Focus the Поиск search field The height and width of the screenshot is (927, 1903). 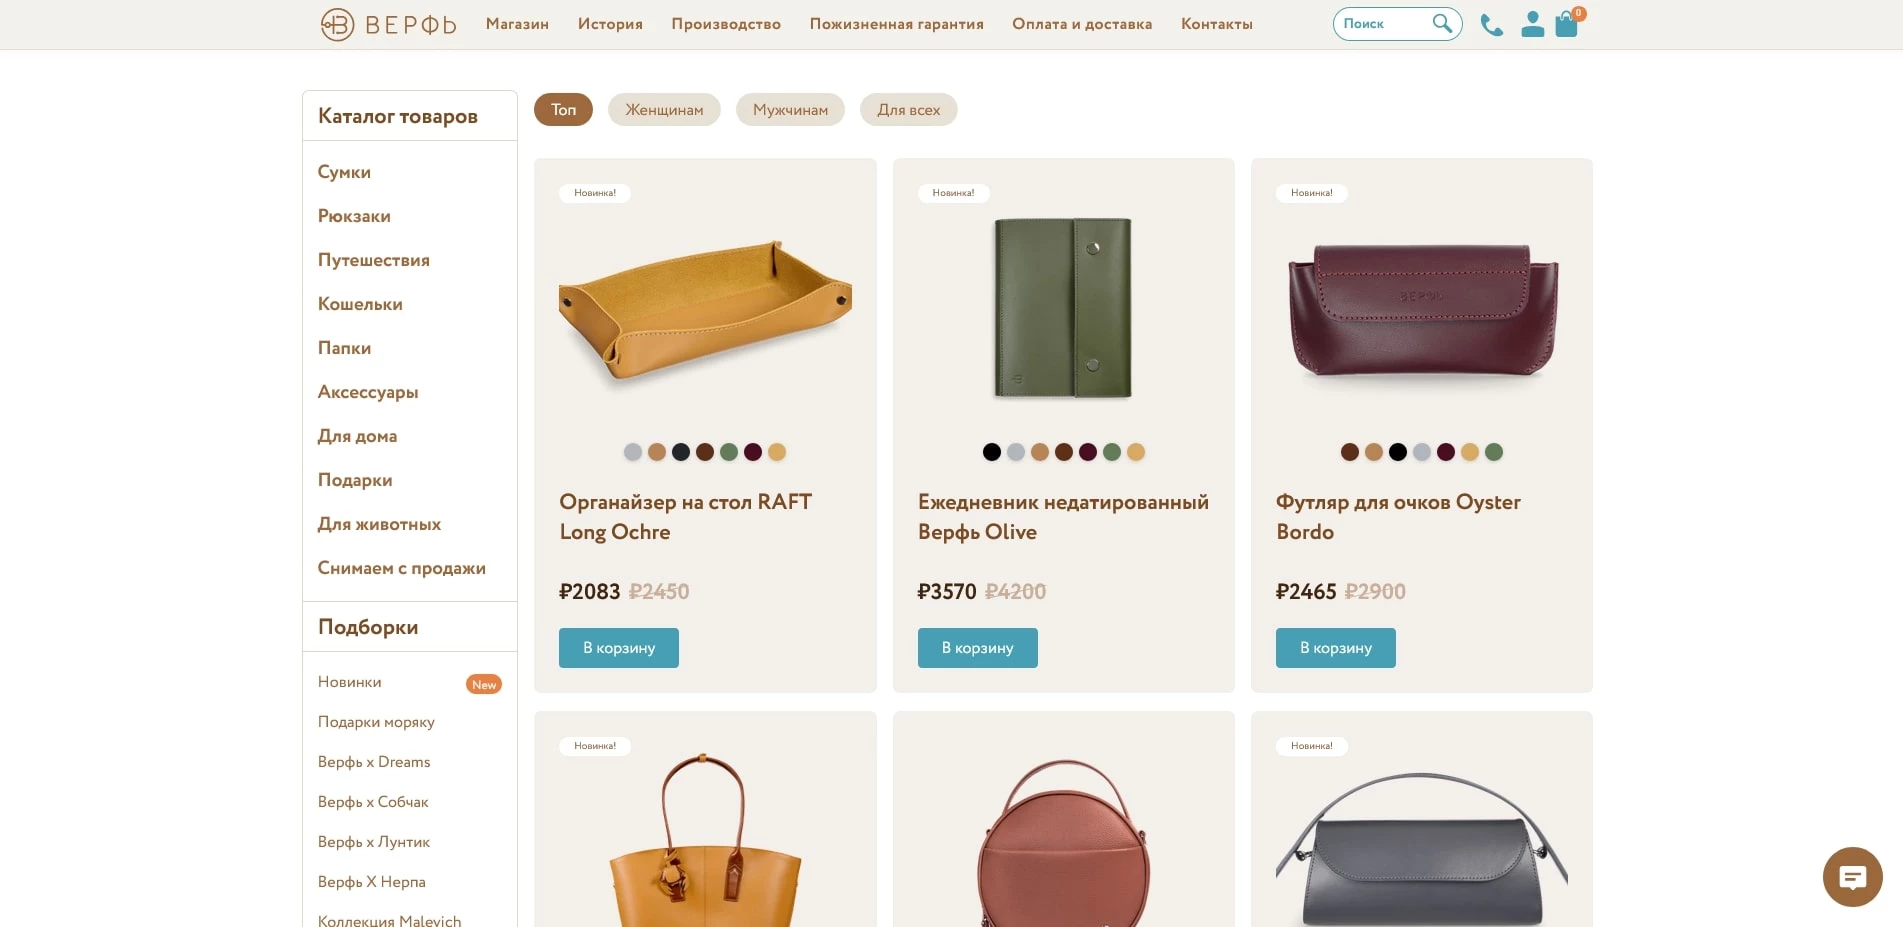pyautogui.click(x=1383, y=24)
